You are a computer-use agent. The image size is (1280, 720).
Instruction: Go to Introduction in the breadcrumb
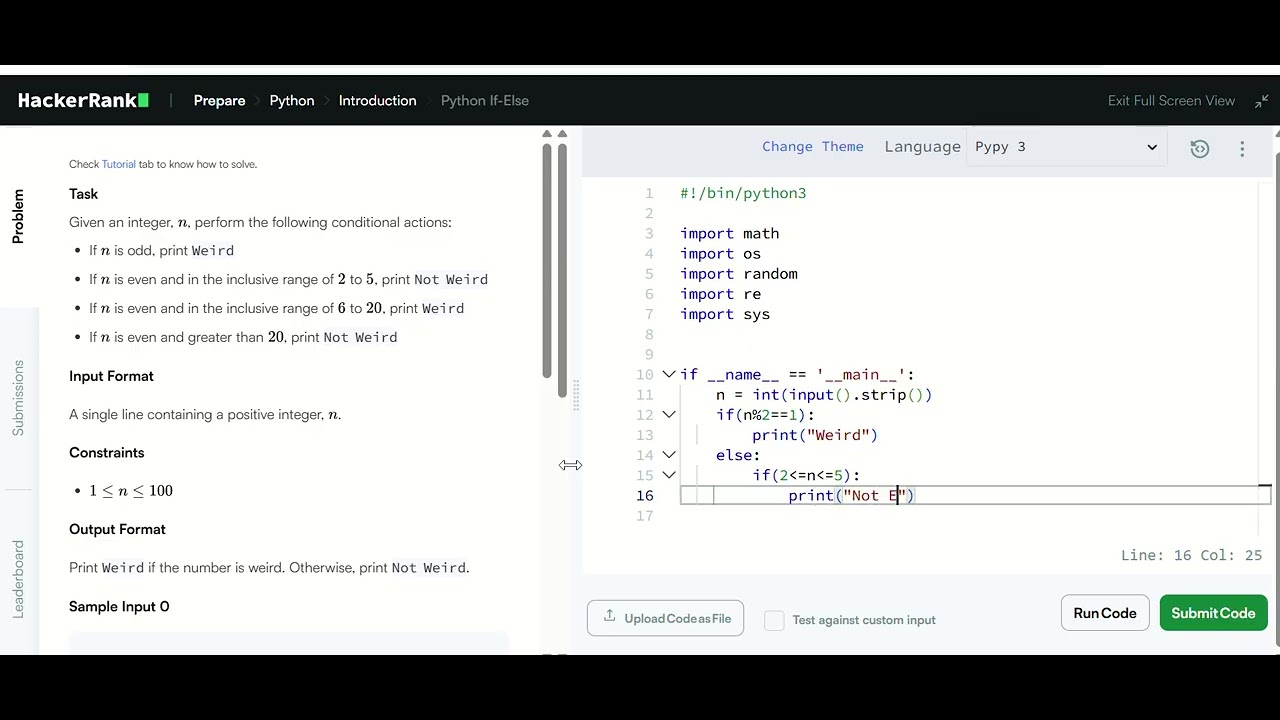377,100
